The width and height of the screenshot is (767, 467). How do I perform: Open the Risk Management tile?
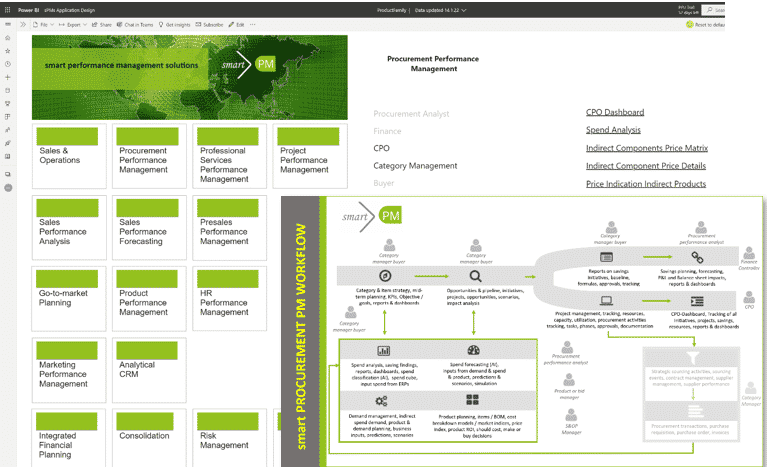coord(229,438)
